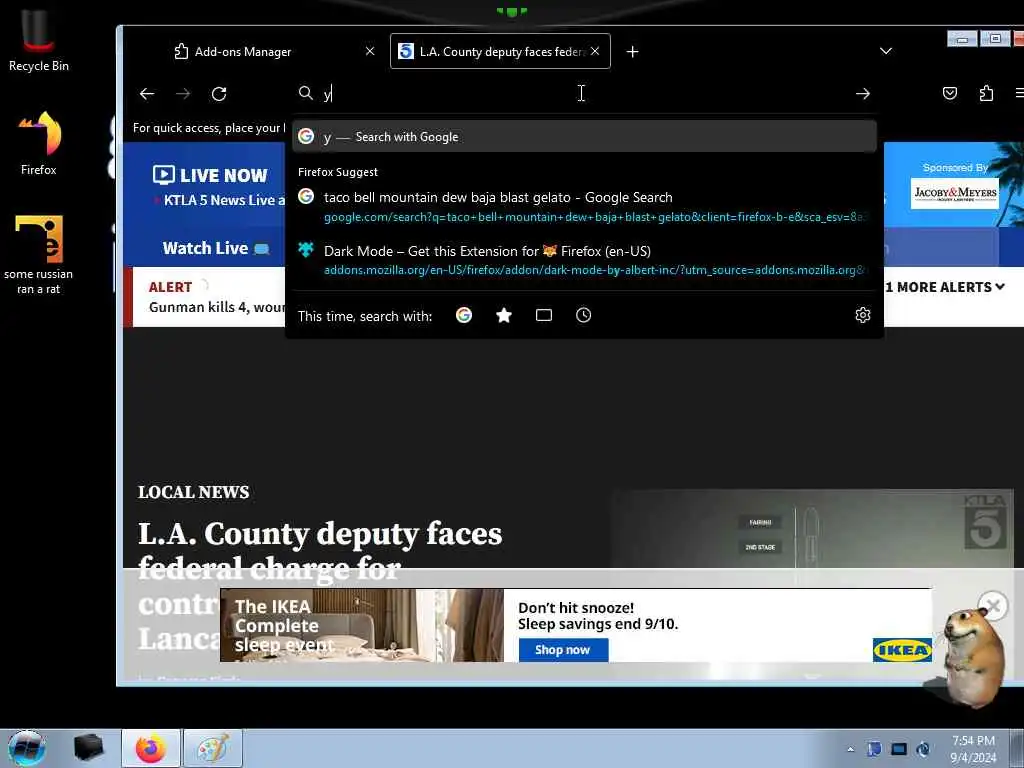Viewport: 1024px width, 768px height.
Task: Click the Gunman kills 4 alert headline
Action: (217, 308)
